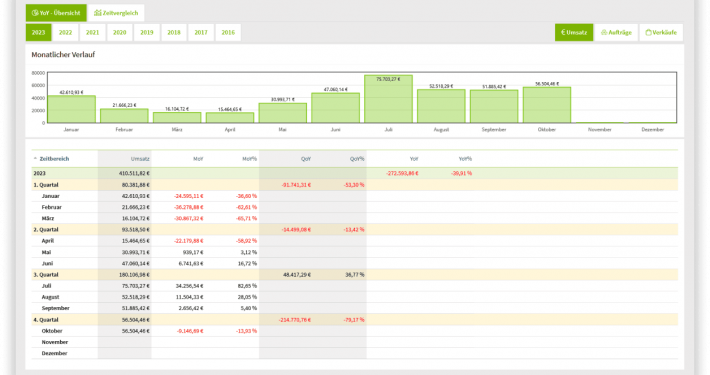Viewport: 710px width, 375px height.
Task: Show the Umsatz metric view
Action: 574,33
